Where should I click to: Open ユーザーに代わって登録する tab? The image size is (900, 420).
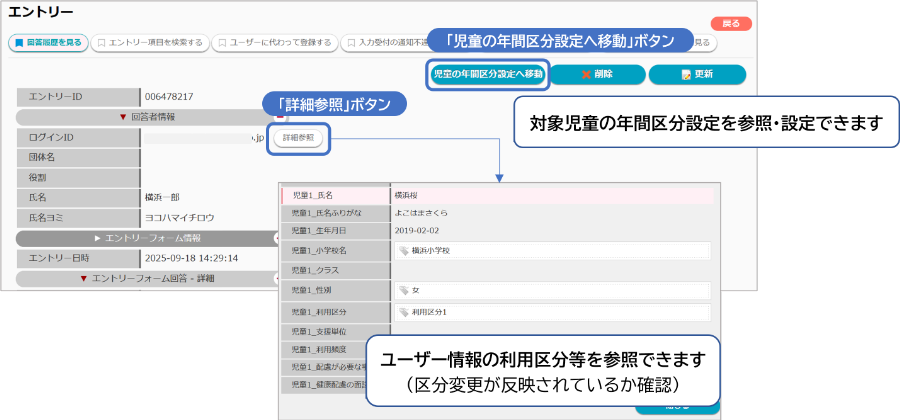[x=276, y=43]
